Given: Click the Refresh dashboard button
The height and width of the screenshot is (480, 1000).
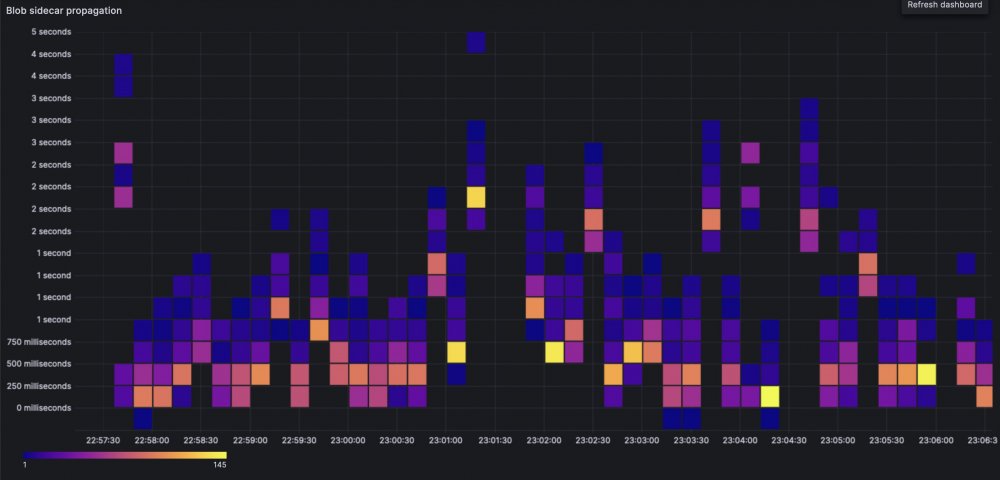Looking at the screenshot, I should (945, 6).
